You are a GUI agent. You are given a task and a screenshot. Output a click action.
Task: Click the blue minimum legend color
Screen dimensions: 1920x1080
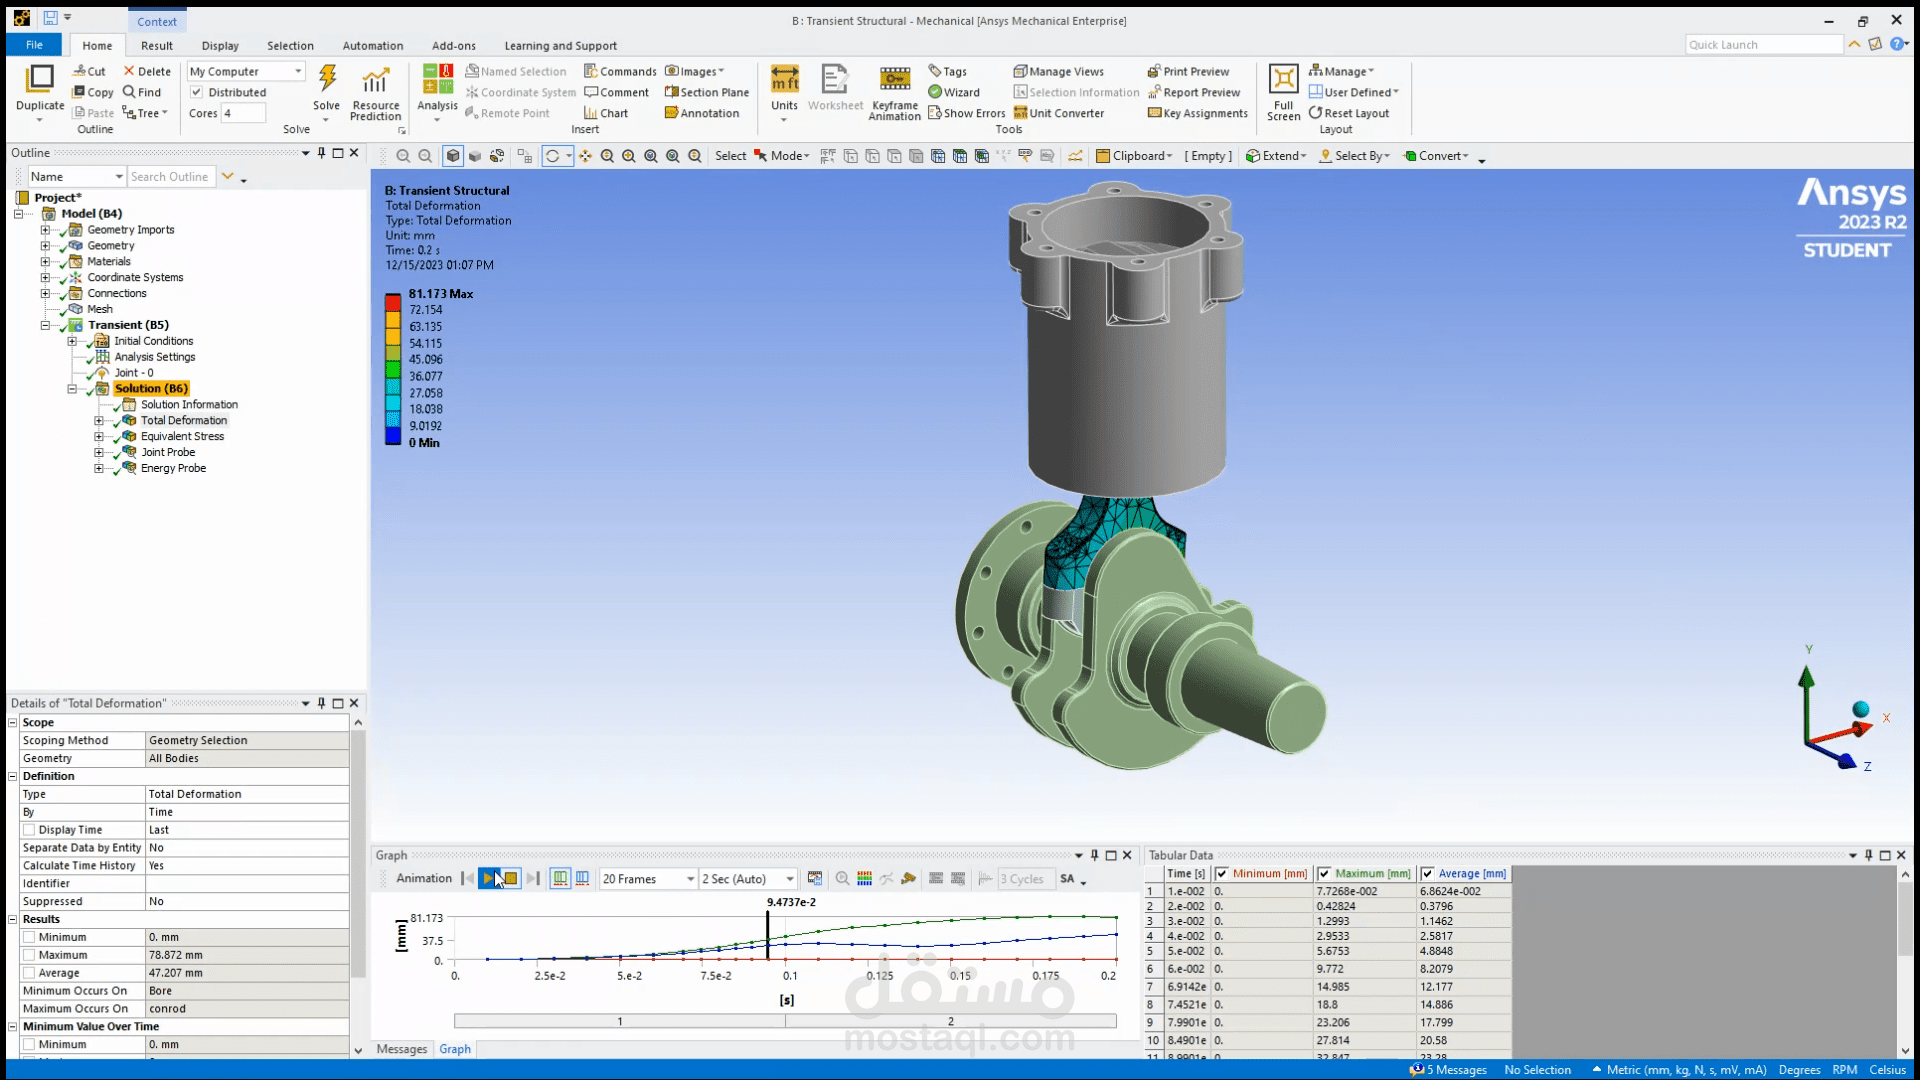(x=393, y=435)
